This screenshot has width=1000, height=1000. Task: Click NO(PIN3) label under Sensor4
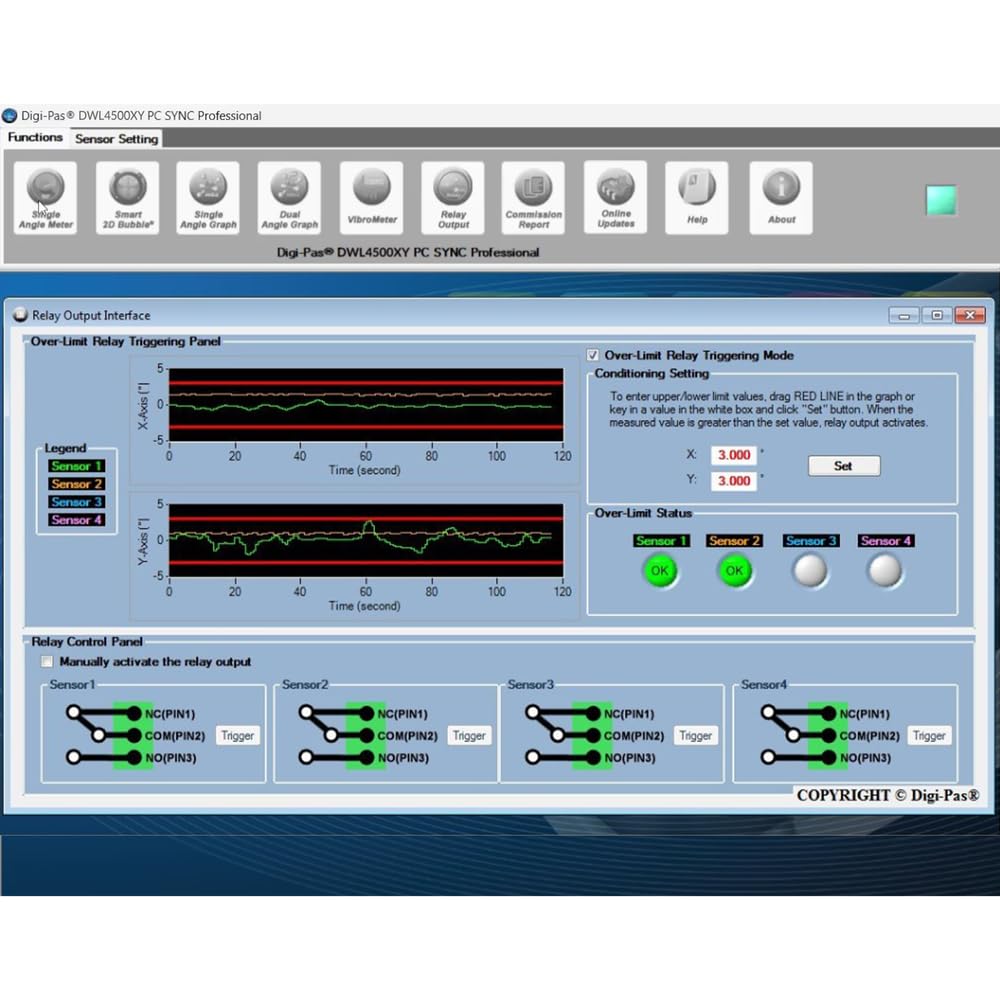tap(865, 758)
